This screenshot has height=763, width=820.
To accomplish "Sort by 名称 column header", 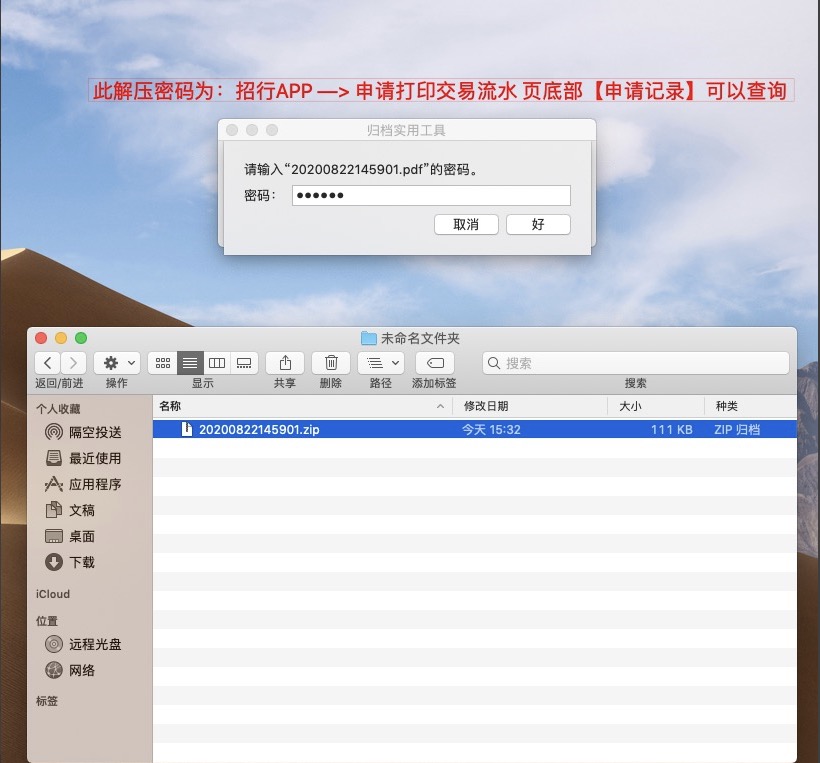I will (x=302, y=406).
